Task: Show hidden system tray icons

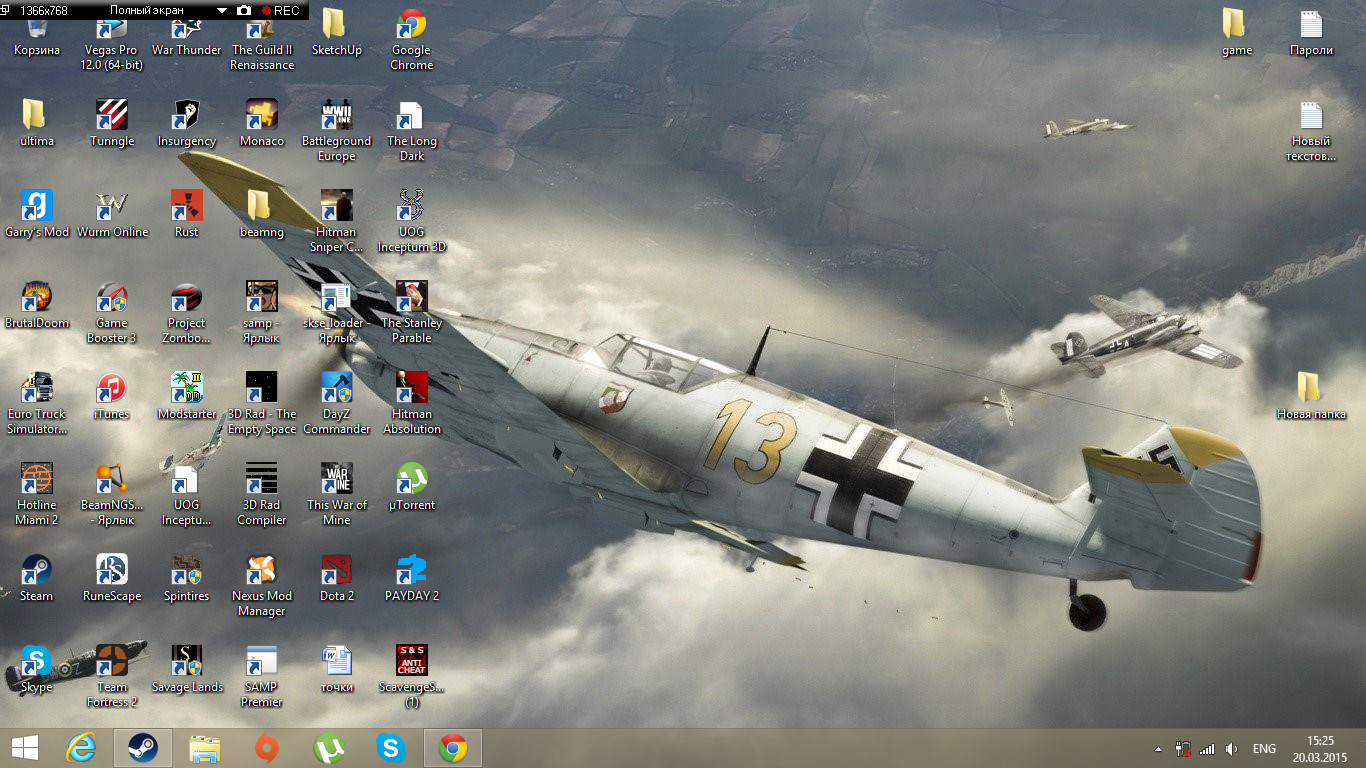Action: pyautogui.click(x=1159, y=748)
